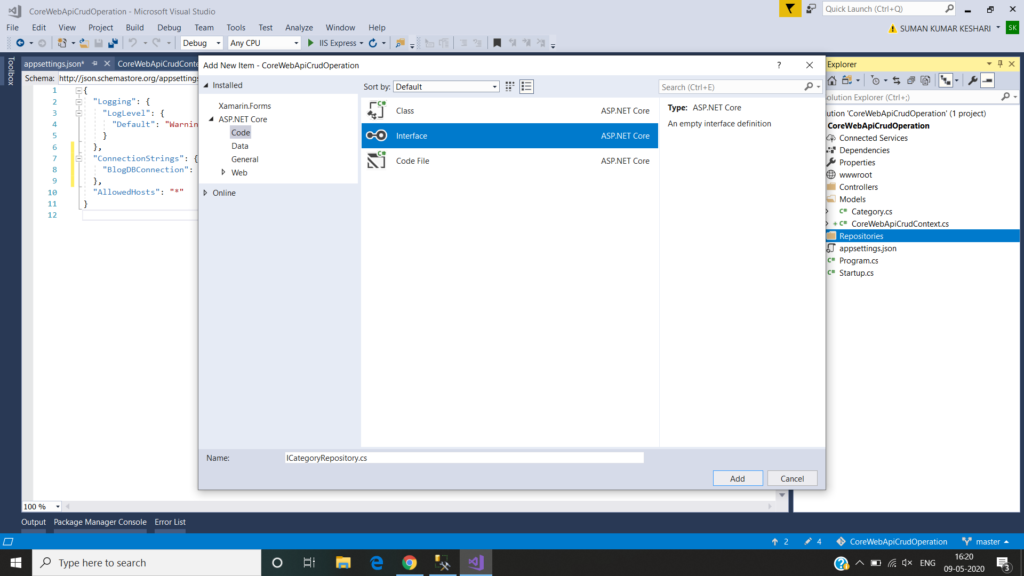
Task: Click the dialog help question mark
Action: click(778, 65)
